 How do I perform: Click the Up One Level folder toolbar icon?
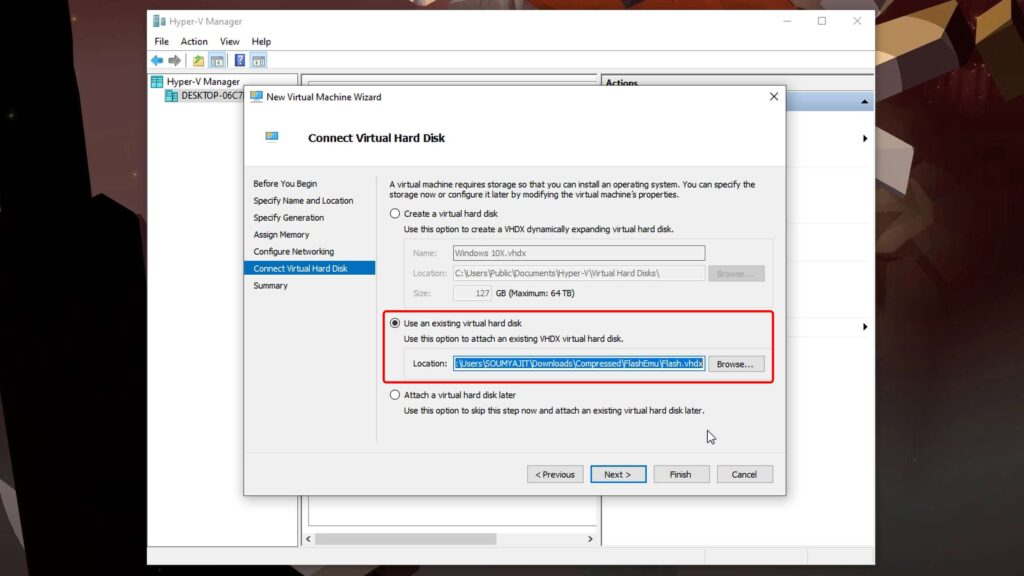[198, 61]
